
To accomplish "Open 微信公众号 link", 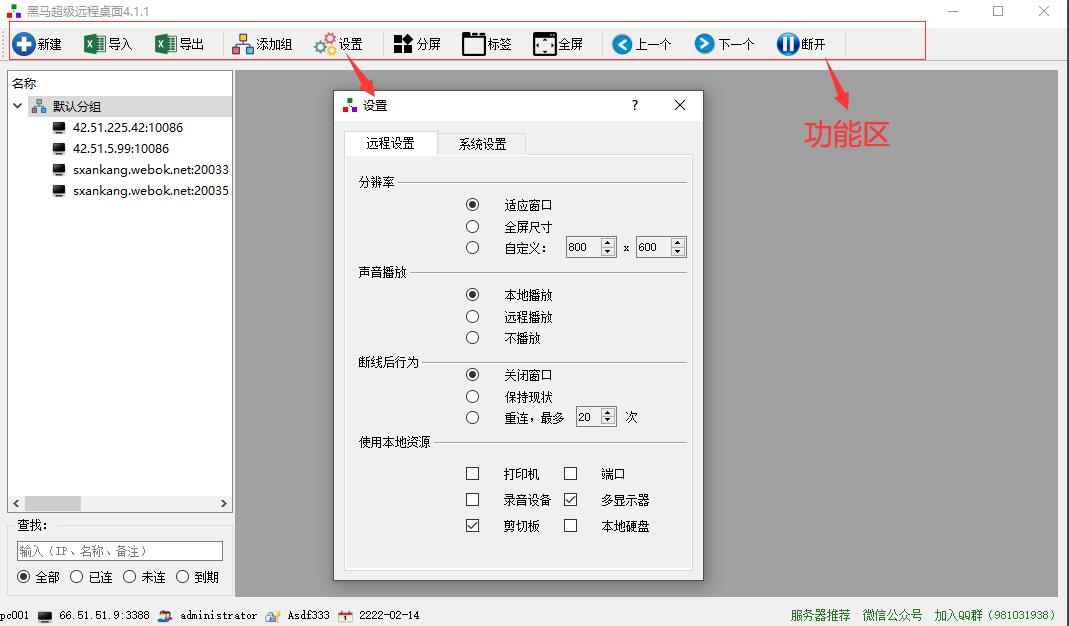I will tap(892, 615).
